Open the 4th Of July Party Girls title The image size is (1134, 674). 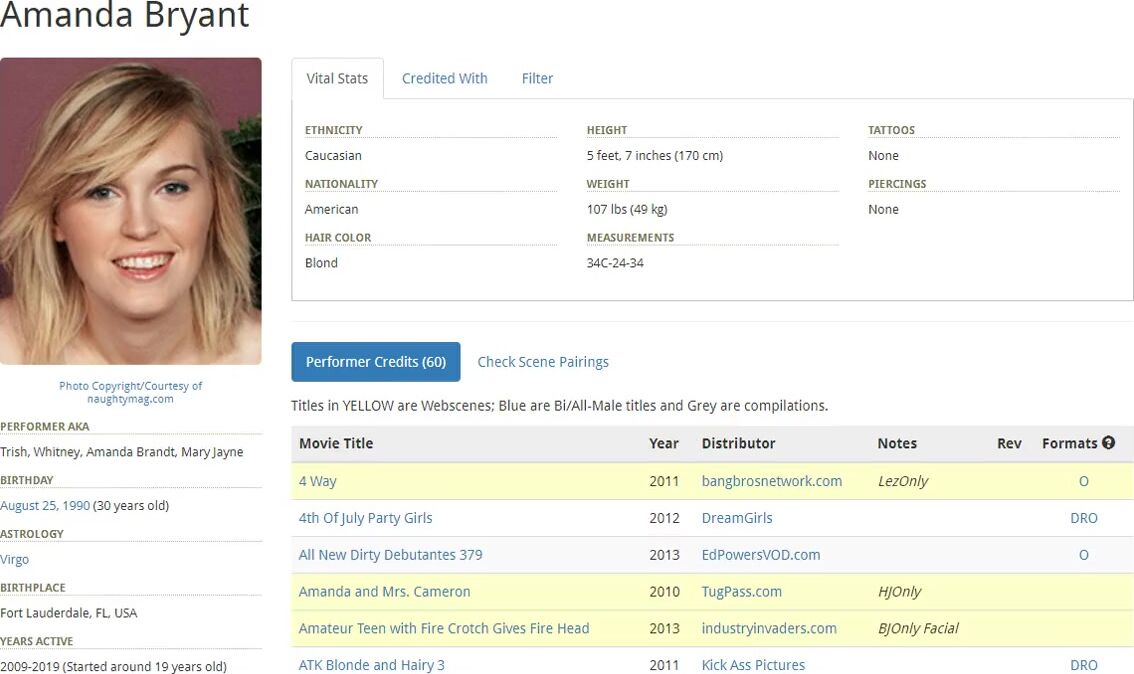point(365,518)
